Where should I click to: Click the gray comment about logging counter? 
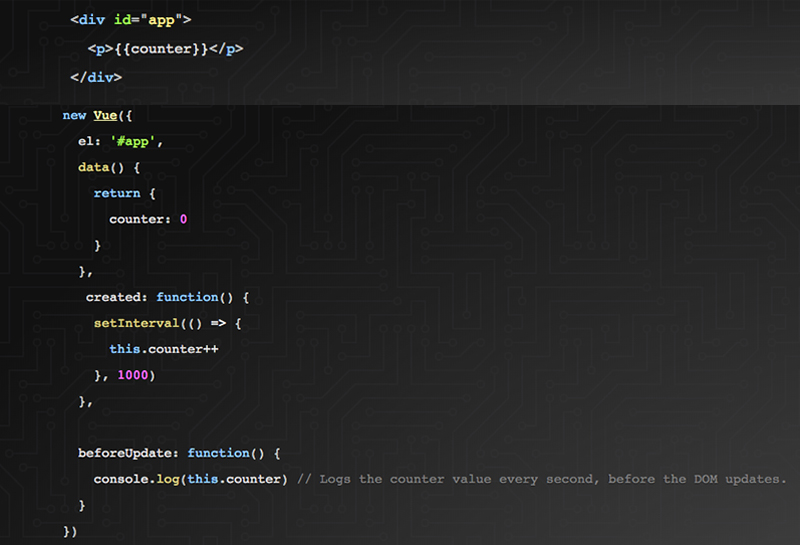click(x=541, y=479)
